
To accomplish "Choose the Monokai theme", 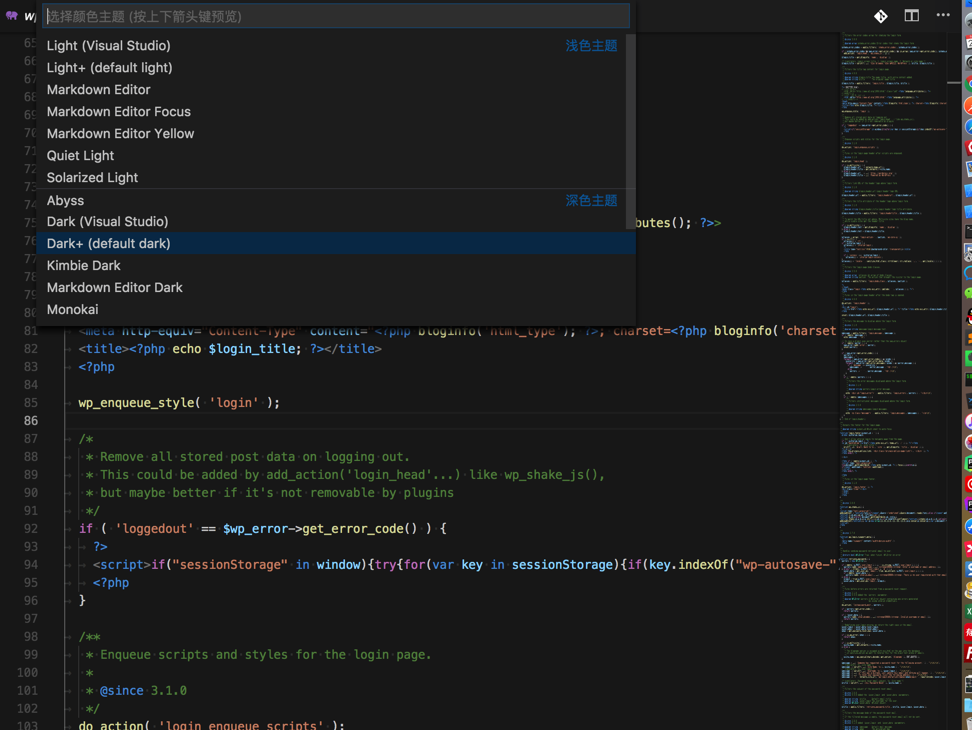I will (336, 310).
